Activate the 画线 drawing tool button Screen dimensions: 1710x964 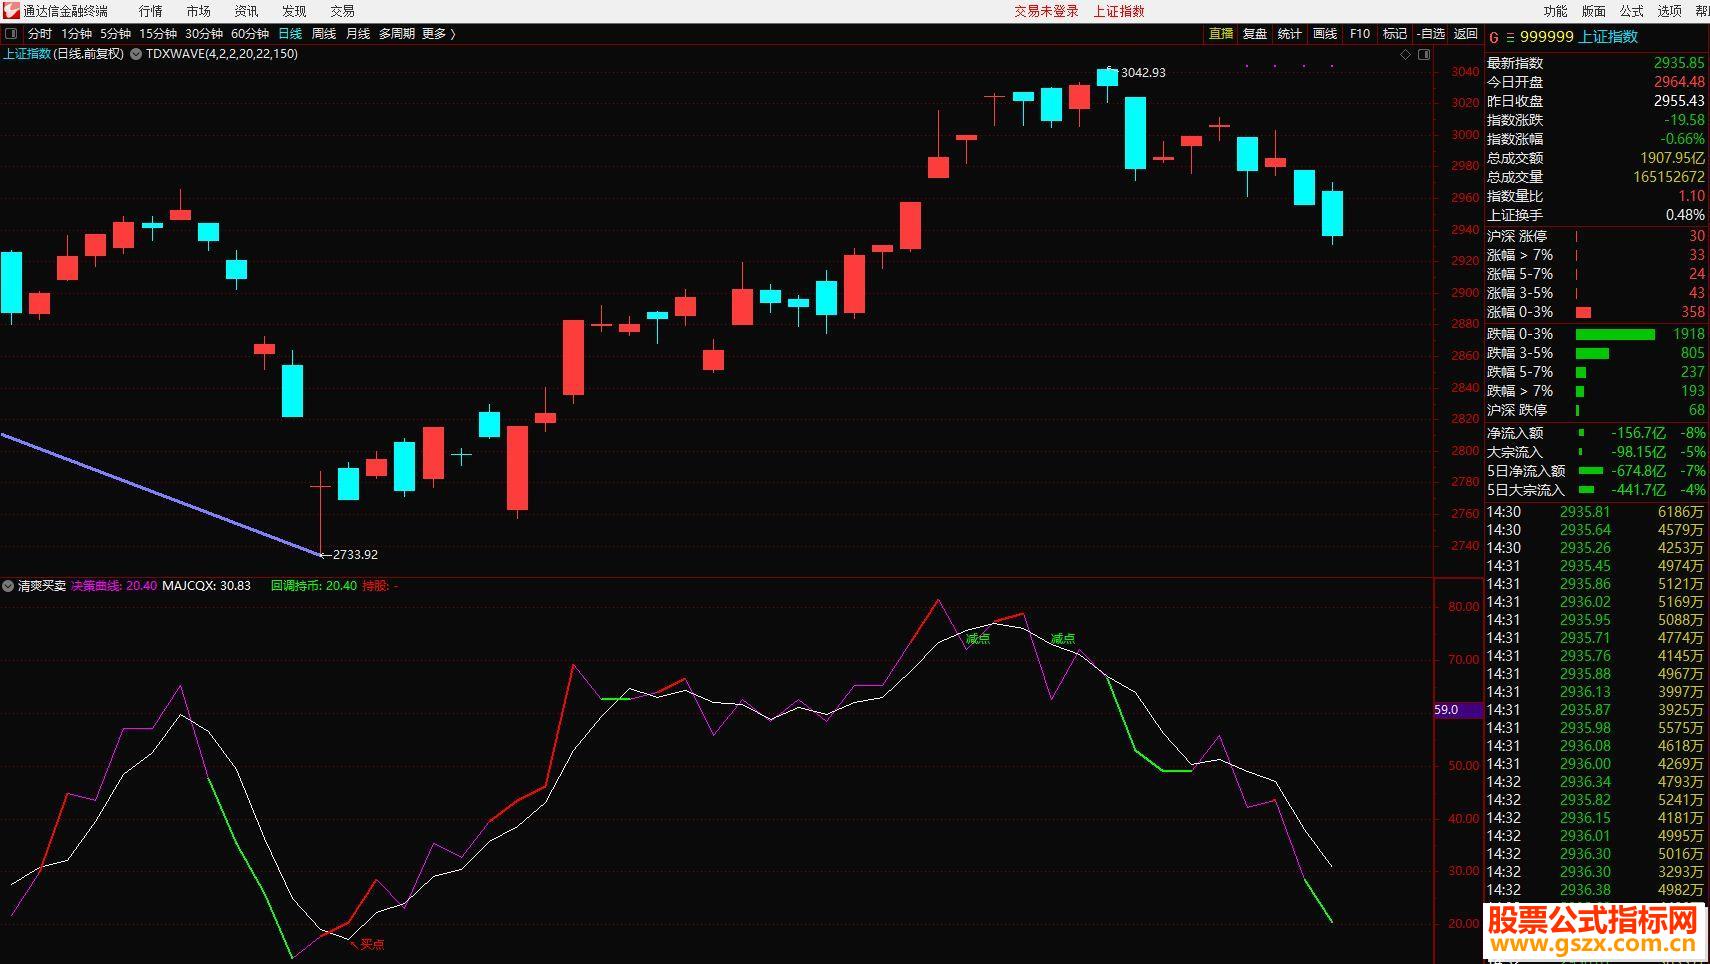click(x=1325, y=34)
